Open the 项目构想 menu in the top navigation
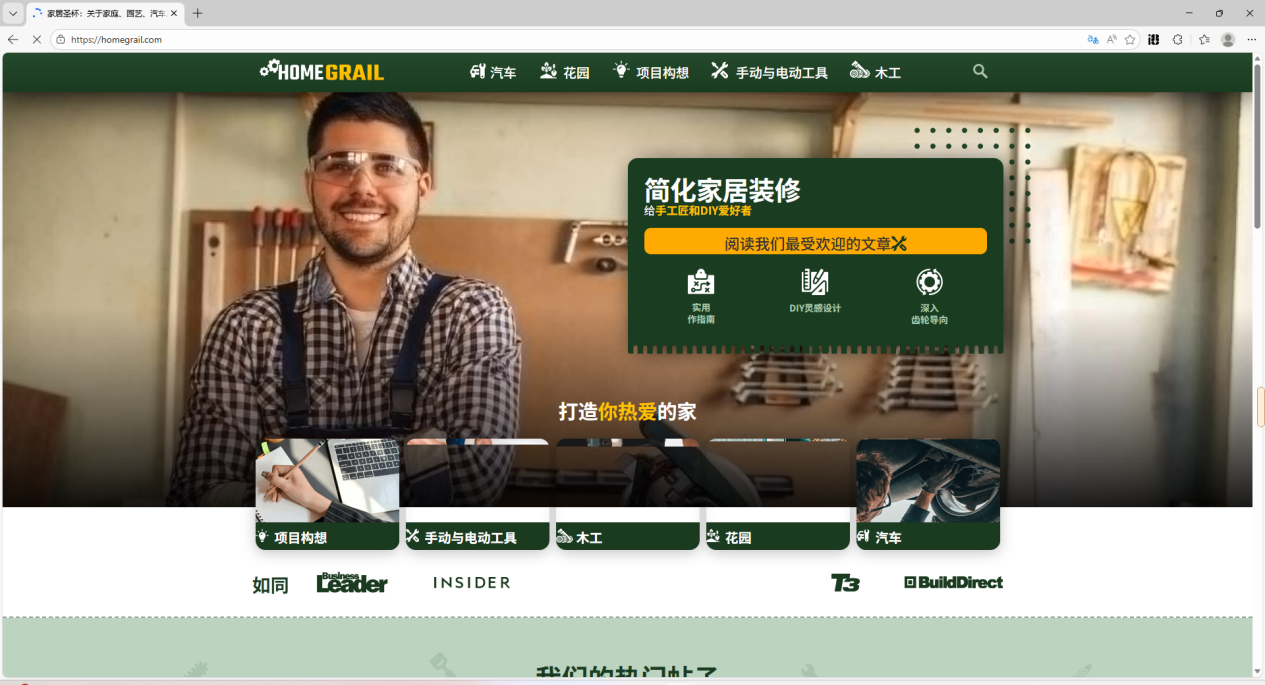This screenshot has width=1265, height=685. (650, 72)
